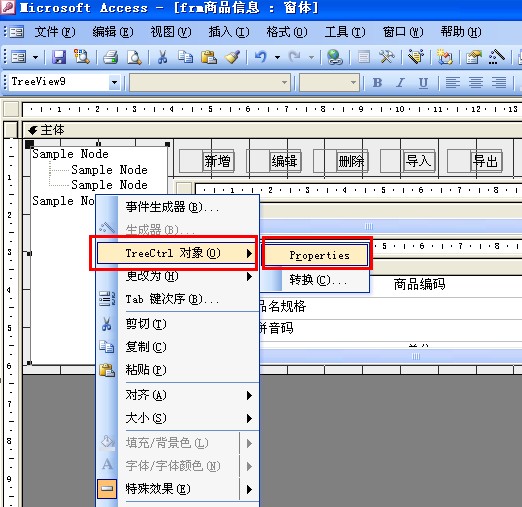Click the Print icon in toolbar
Viewport: 522px width, 507px height.
click(x=111, y=57)
